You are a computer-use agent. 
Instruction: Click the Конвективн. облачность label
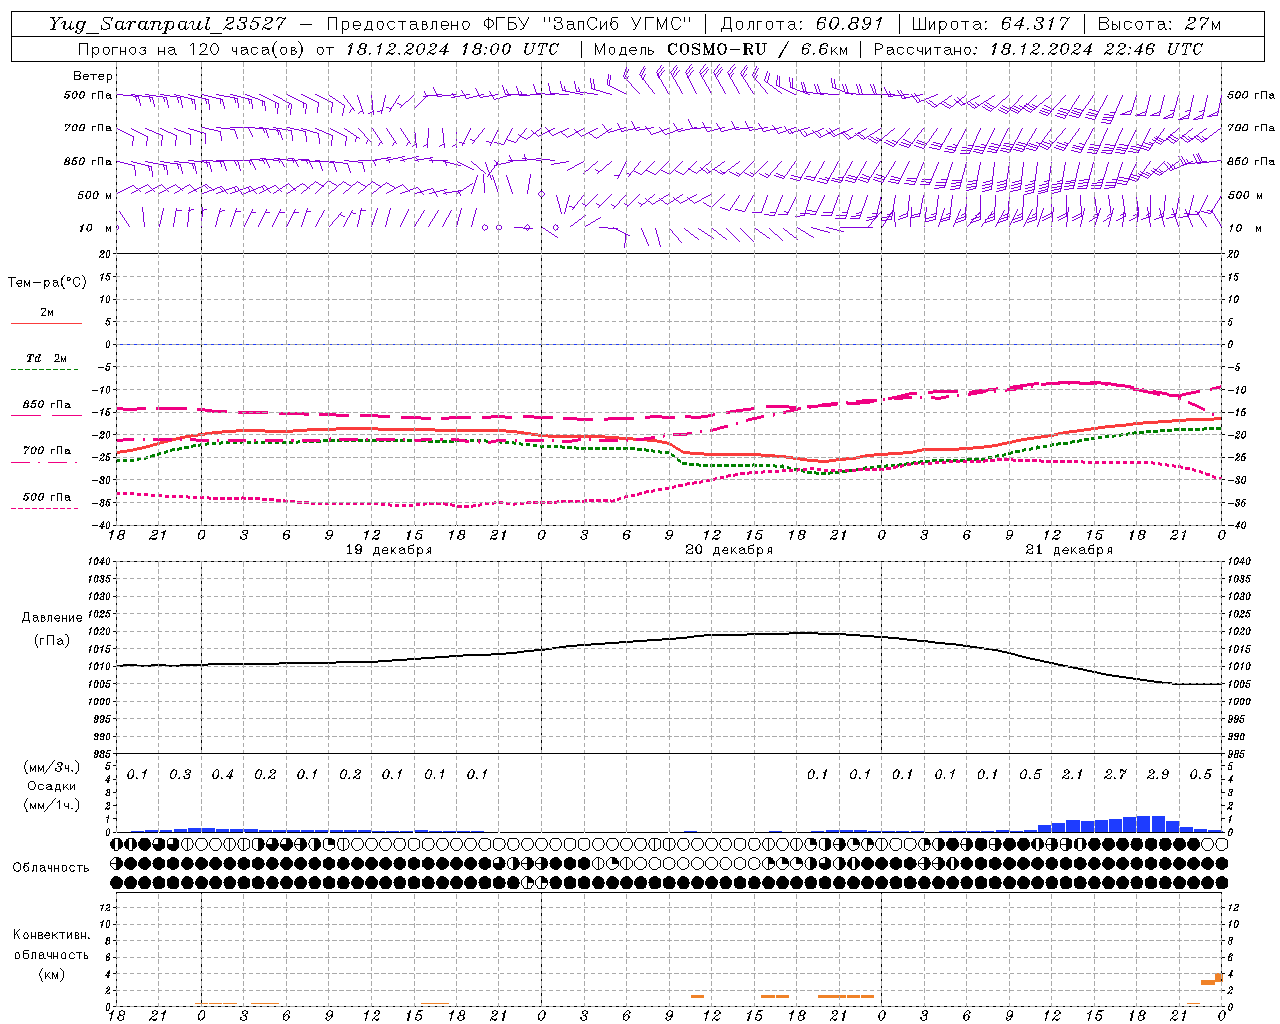[x=51, y=945]
